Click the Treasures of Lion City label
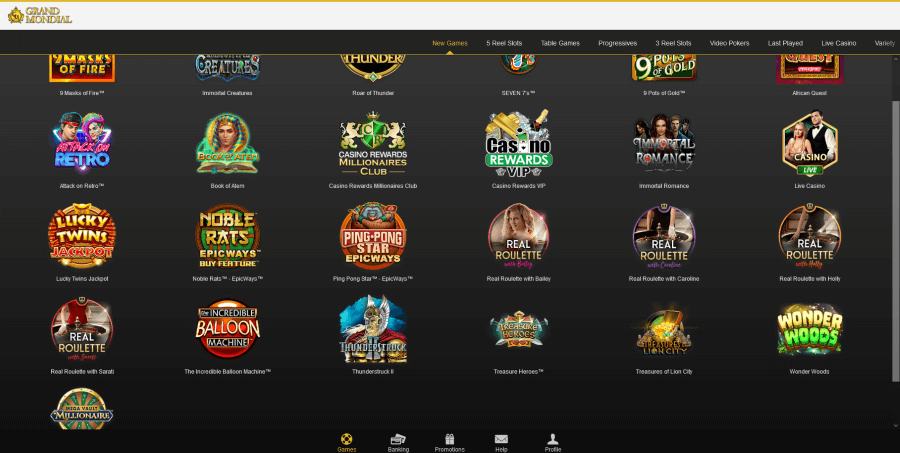The width and height of the screenshot is (900, 453). click(664, 371)
